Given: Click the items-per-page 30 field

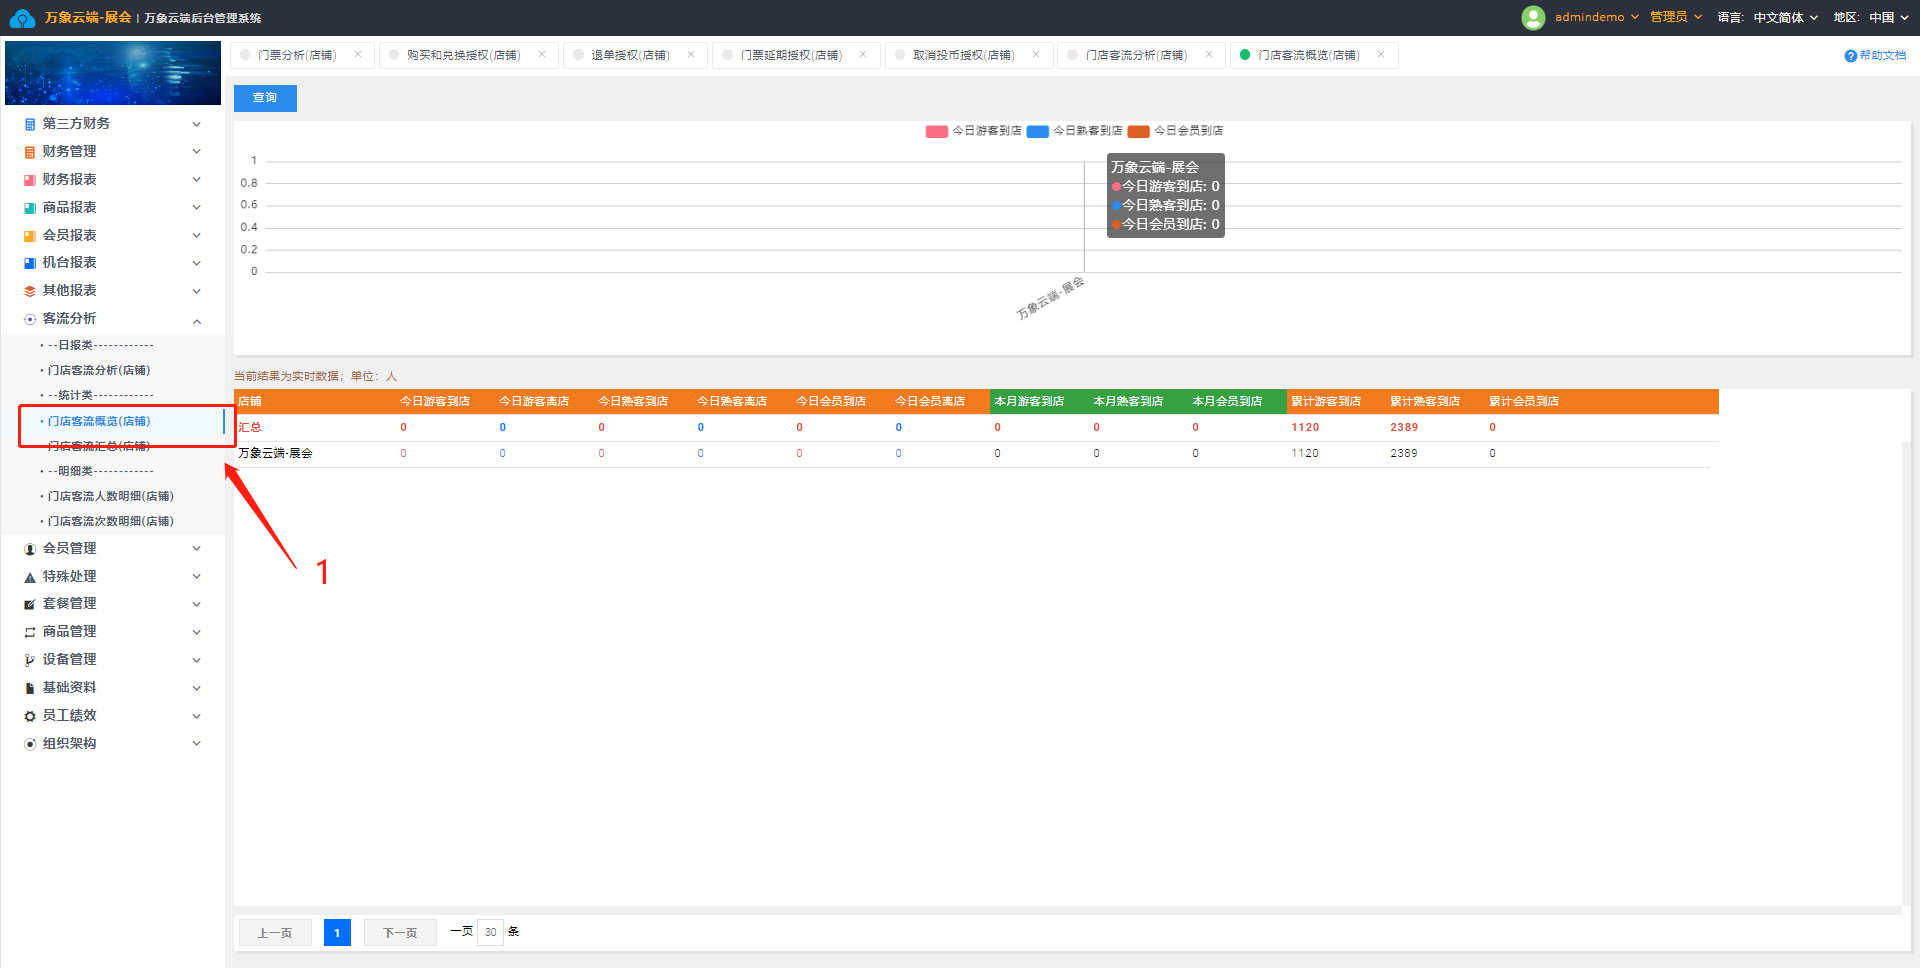Looking at the screenshot, I should [x=490, y=932].
